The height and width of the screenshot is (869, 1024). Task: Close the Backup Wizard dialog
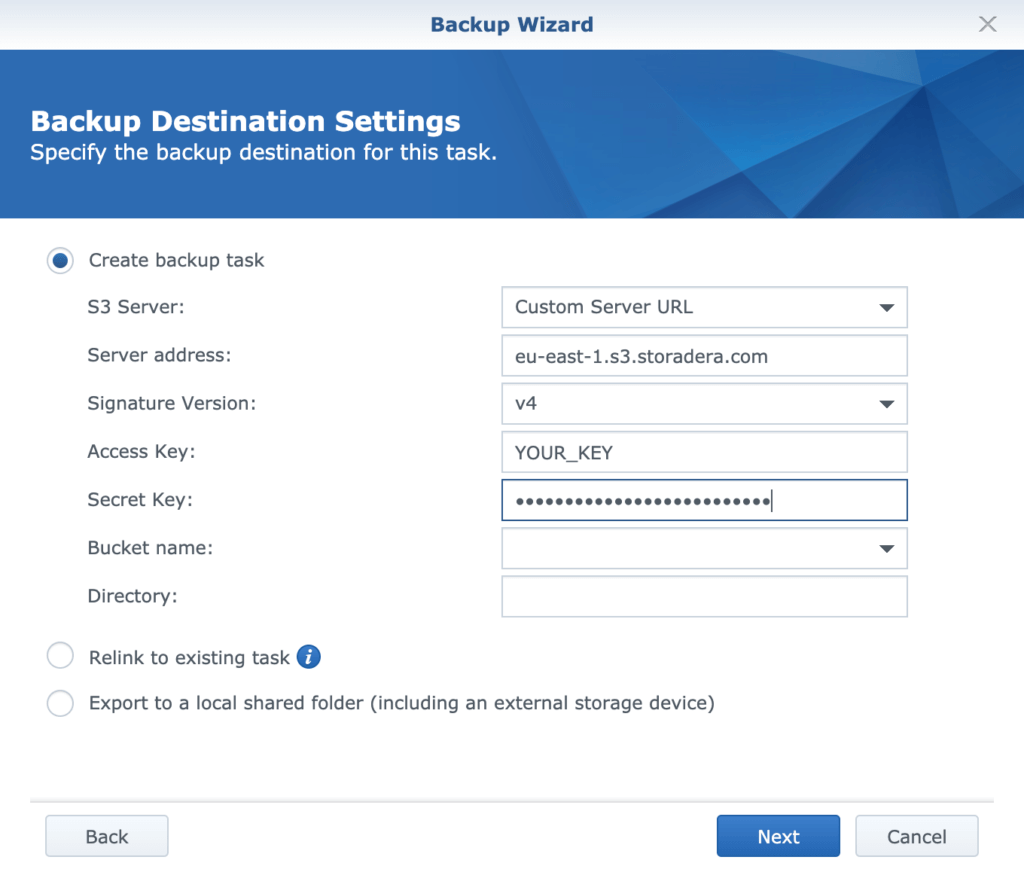click(x=988, y=24)
